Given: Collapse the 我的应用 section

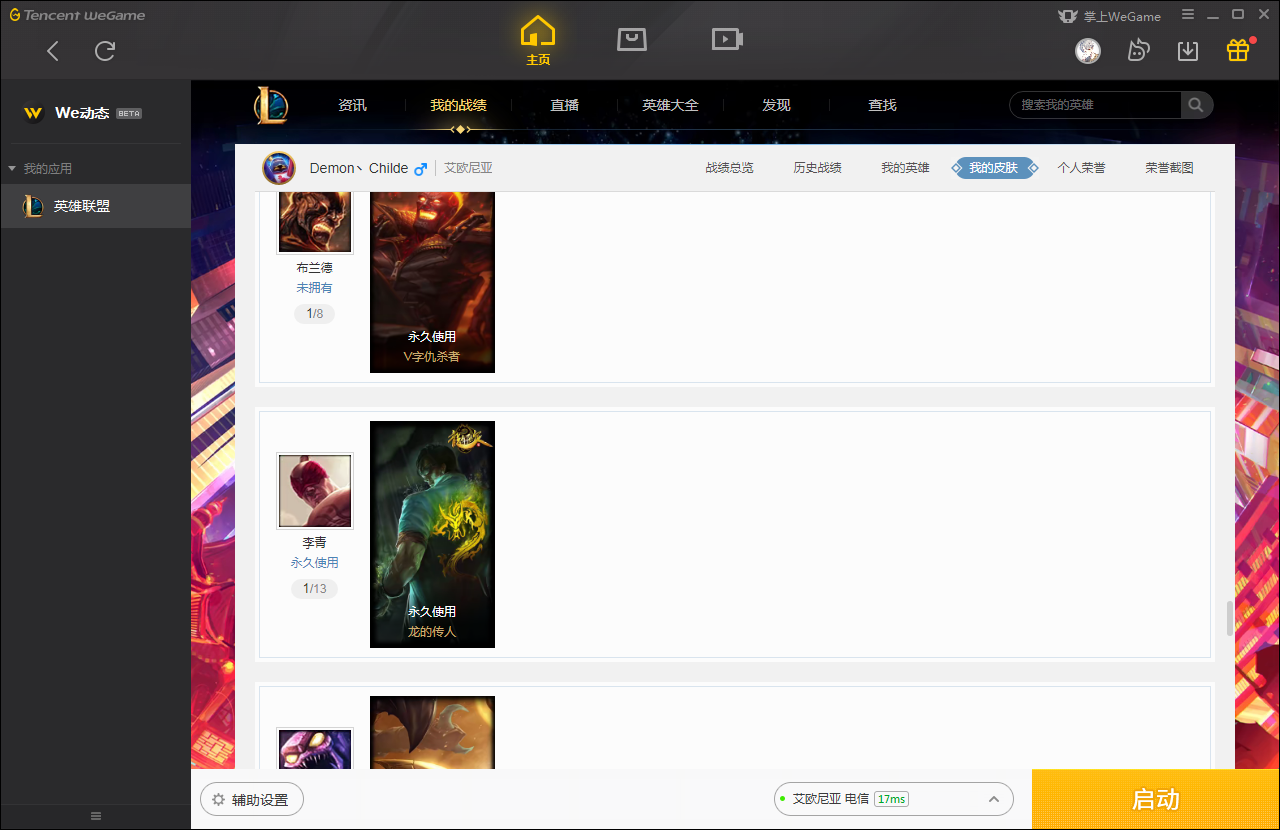Looking at the screenshot, I should pyautogui.click(x=40, y=169).
